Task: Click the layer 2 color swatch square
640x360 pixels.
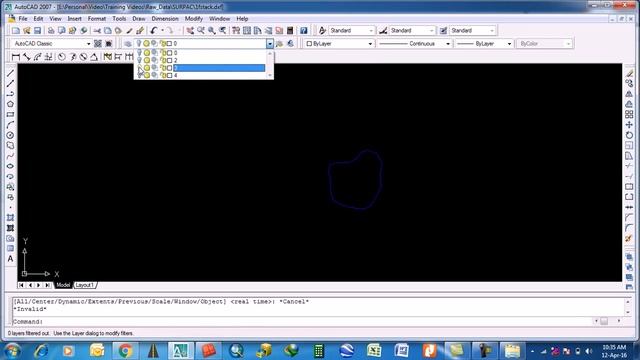Action: pos(169,60)
